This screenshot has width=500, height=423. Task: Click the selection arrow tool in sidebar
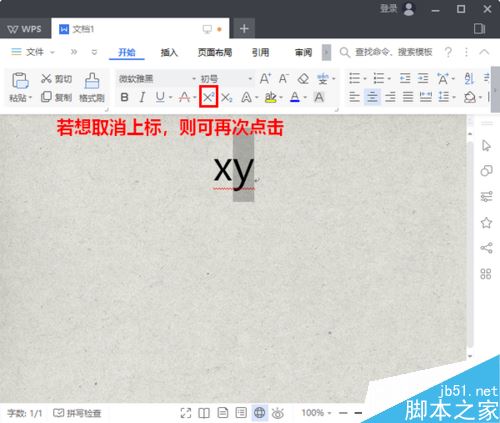(486, 146)
